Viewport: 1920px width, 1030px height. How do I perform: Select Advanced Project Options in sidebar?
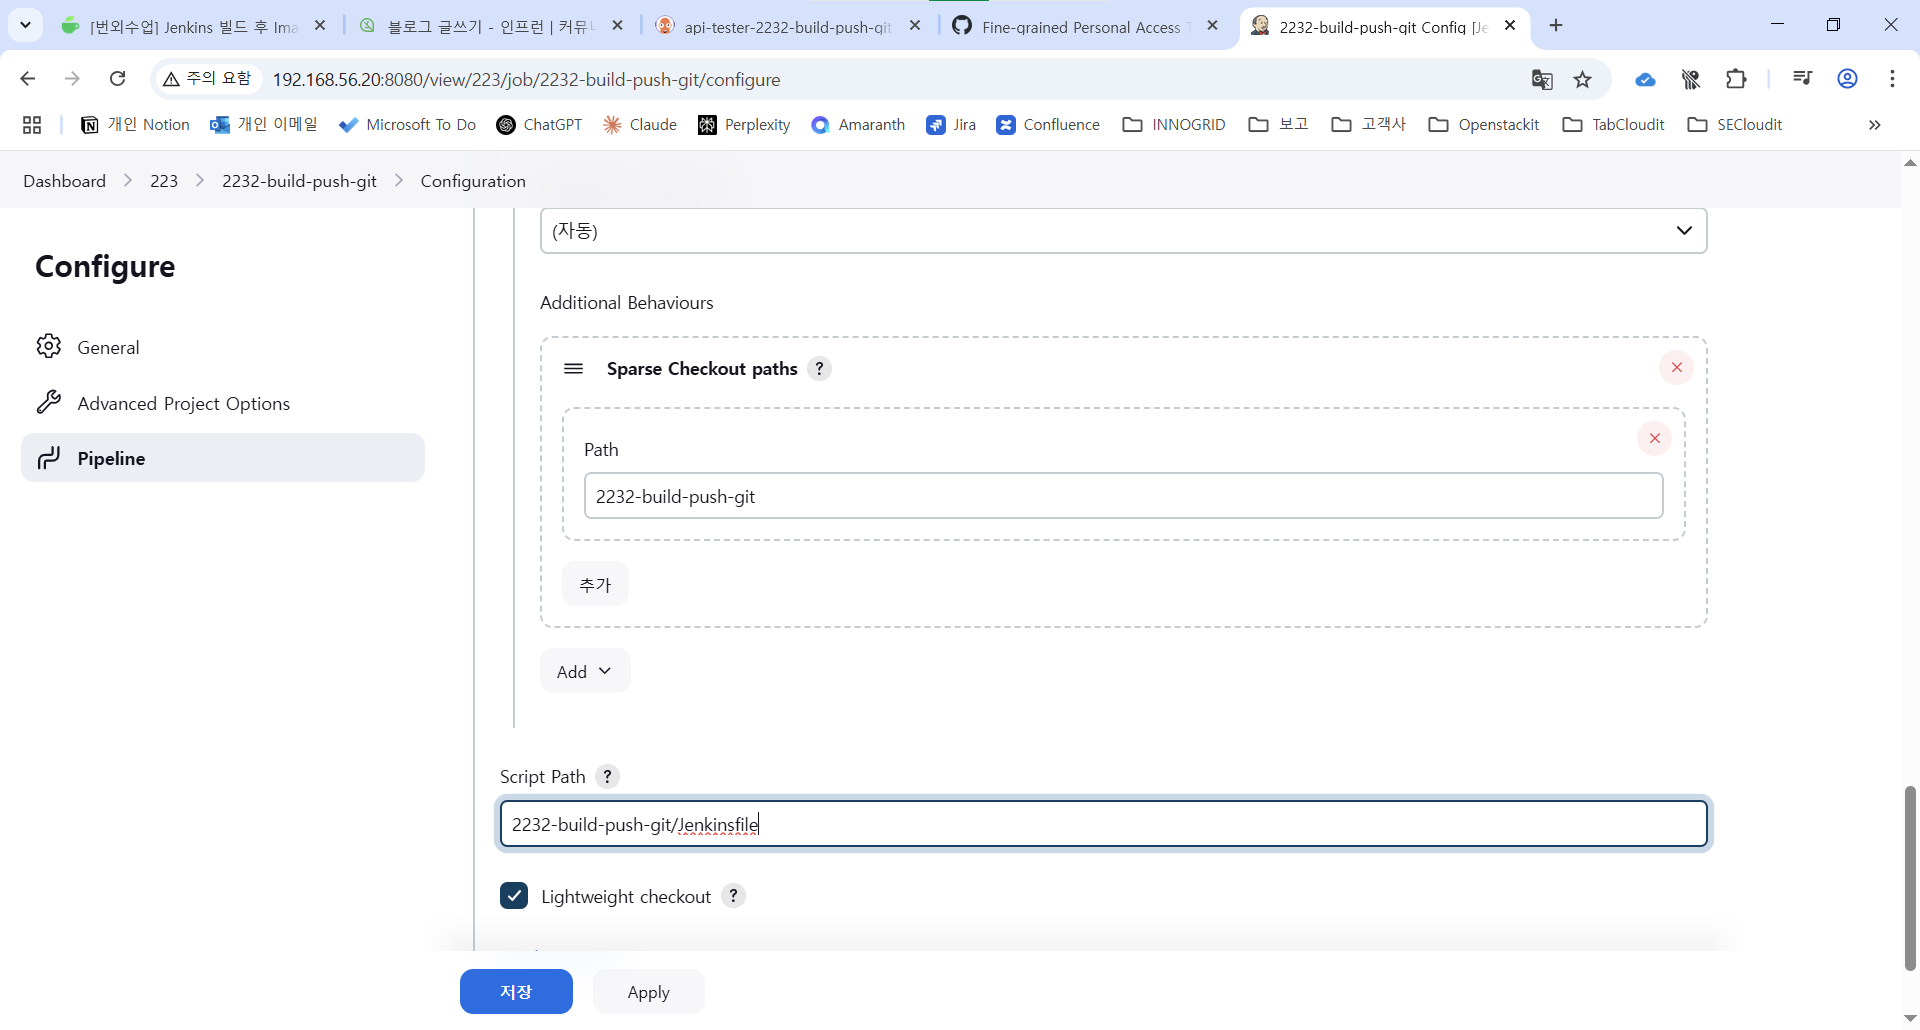[x=223, y=403]
